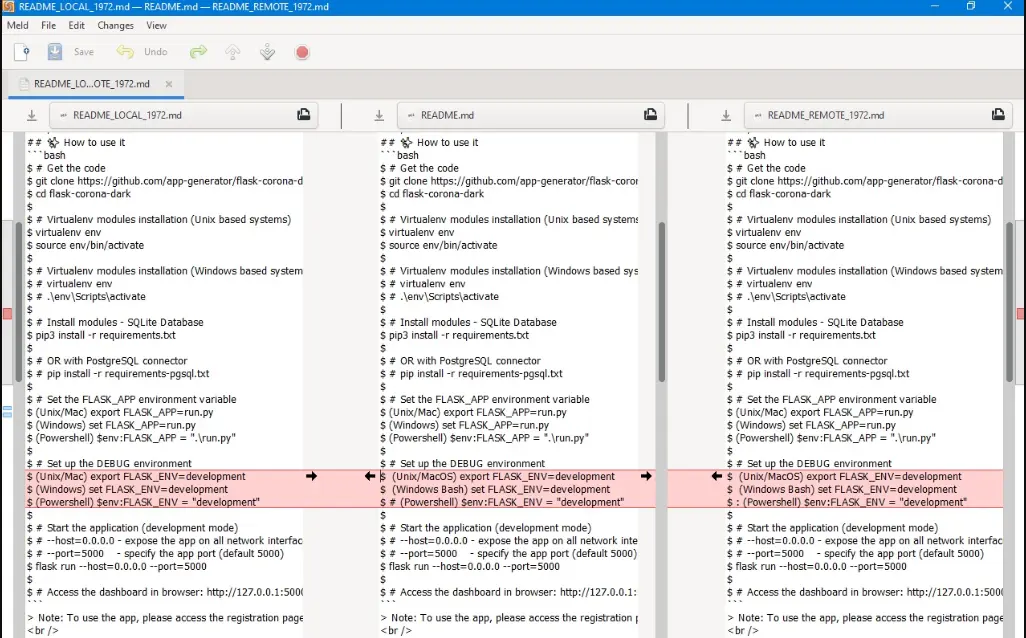Open the File menu
This screenshot has width=1026, height=638.
point(48,26)
